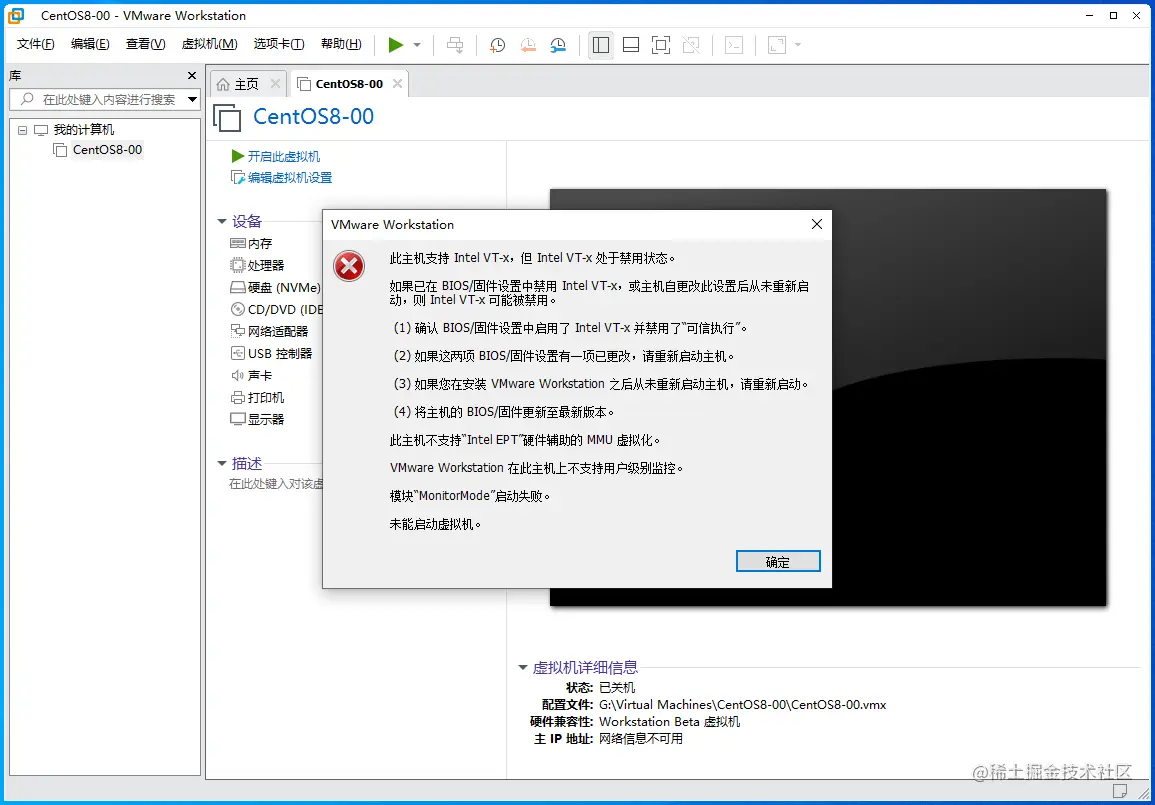The image size is (1155, 805).
Task: Click 编辑虚拟机设置 to edit VM settings
Action: coord(290,178)
